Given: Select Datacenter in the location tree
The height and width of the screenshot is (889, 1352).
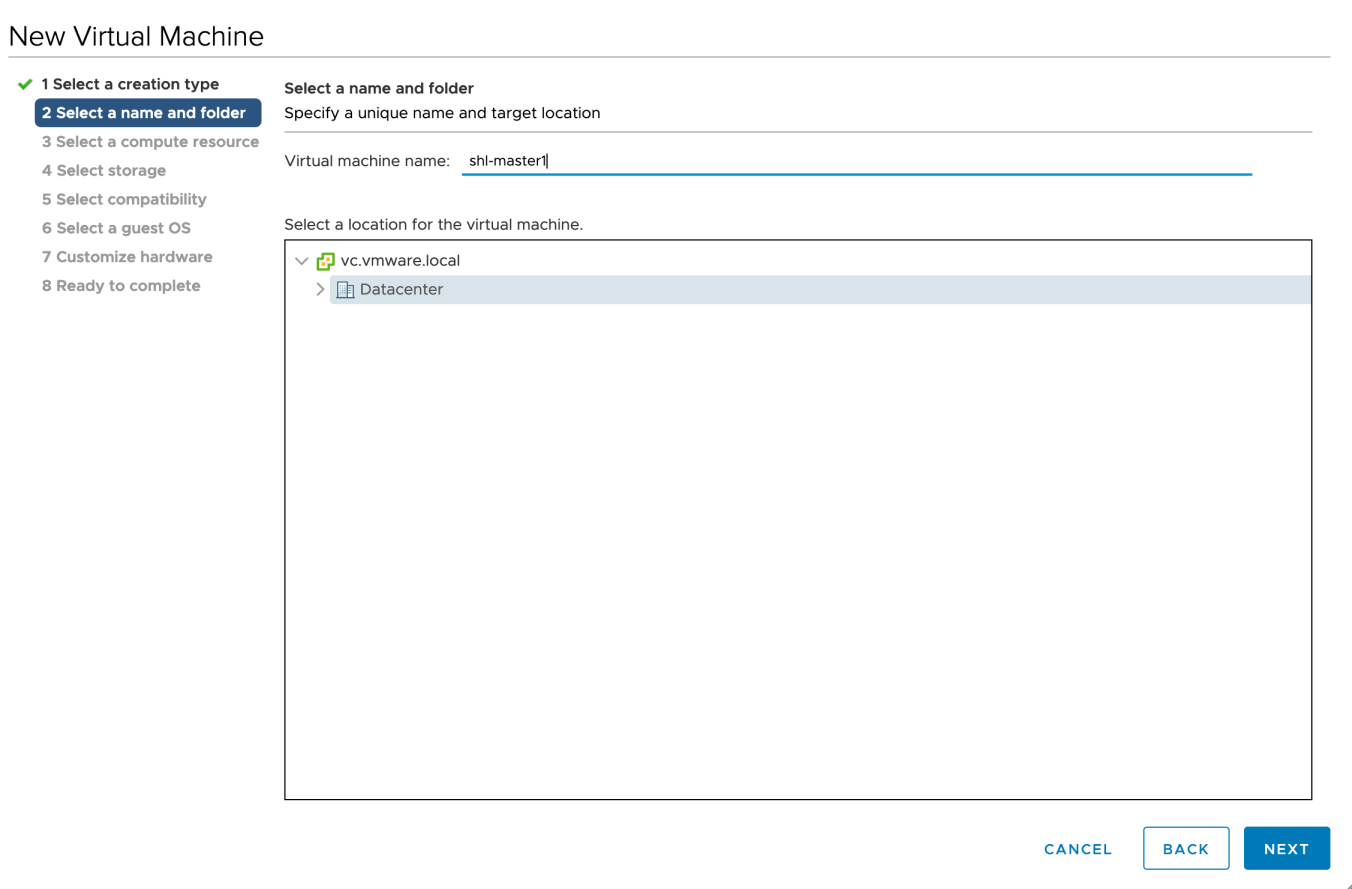Looking at the screenshot, I should point(402,289).
